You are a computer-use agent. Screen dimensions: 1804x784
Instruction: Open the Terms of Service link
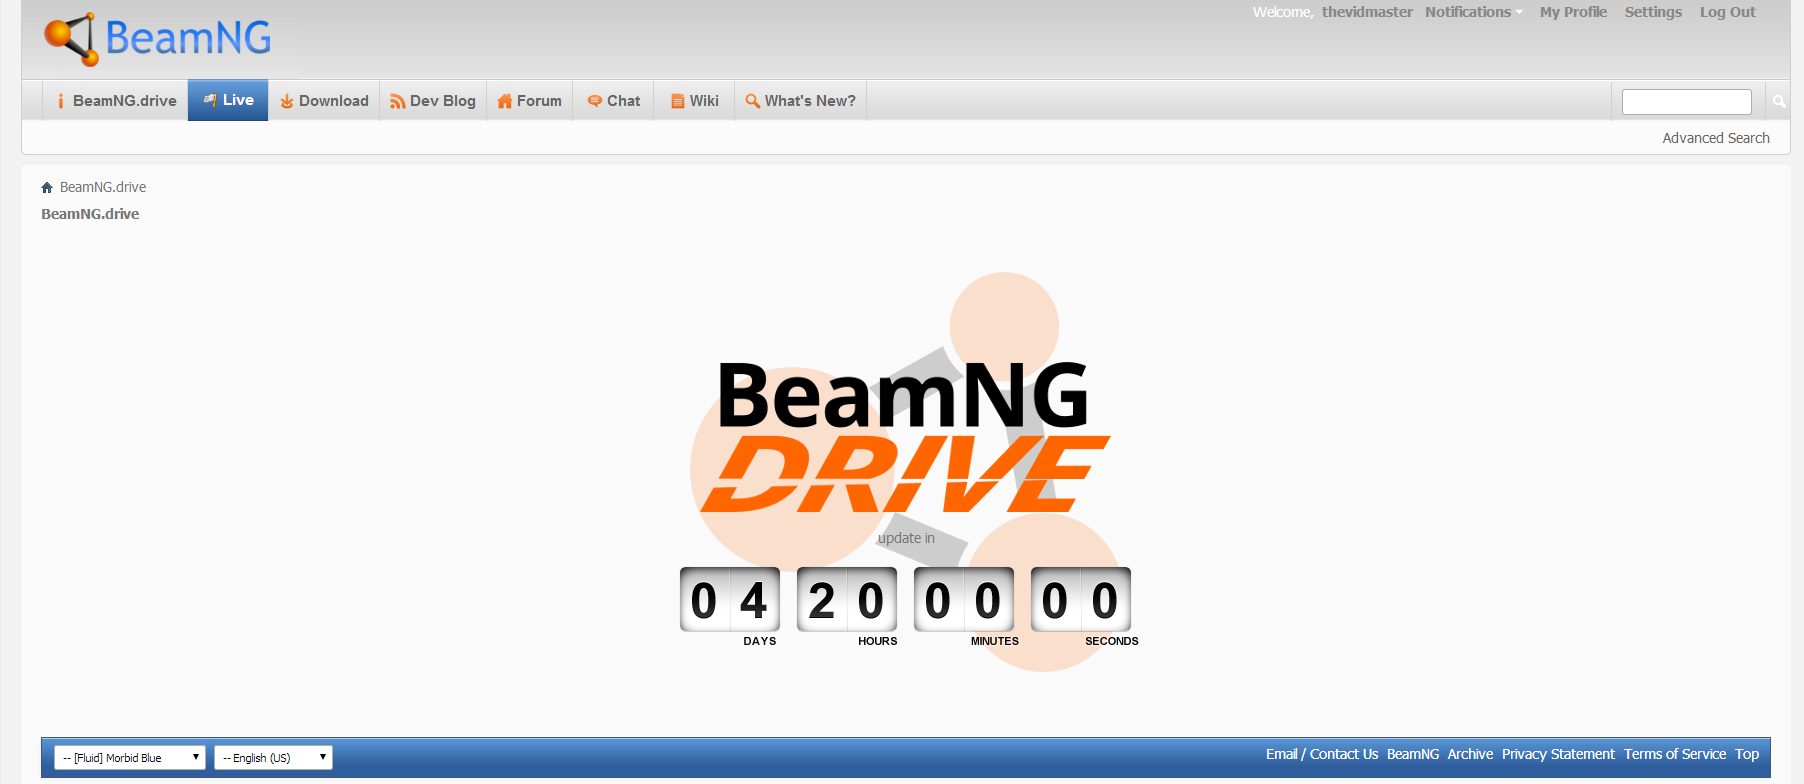(1675, 754)
